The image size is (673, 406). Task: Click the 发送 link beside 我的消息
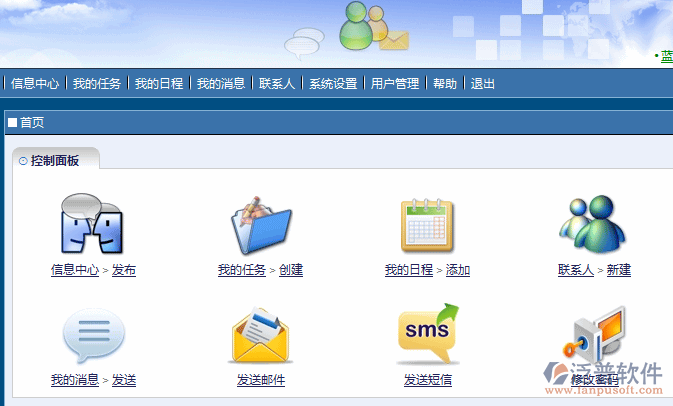click(124, 380)
